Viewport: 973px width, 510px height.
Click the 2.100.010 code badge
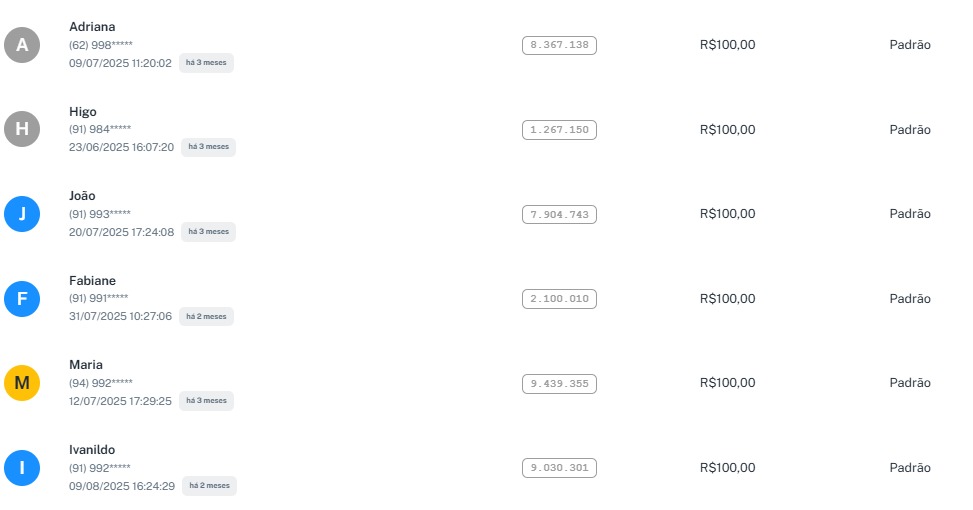(559, 298)
